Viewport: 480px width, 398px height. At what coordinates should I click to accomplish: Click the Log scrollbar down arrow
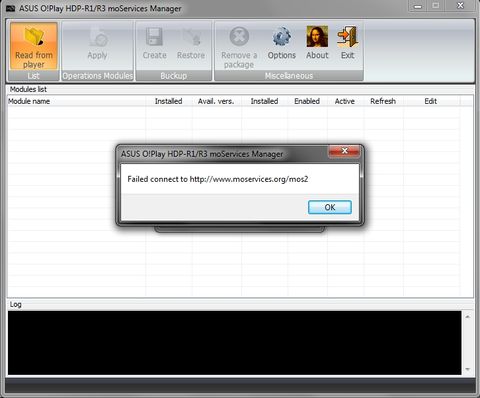(x=468, y=369)
